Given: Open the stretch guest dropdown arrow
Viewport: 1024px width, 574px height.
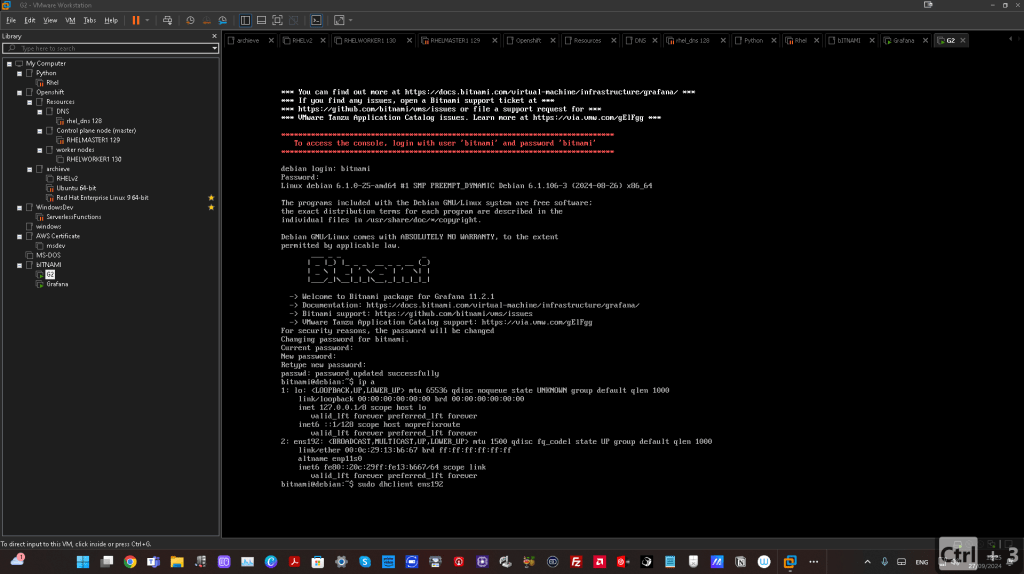Looking at the screenshot, I should (x=351, y=20).
